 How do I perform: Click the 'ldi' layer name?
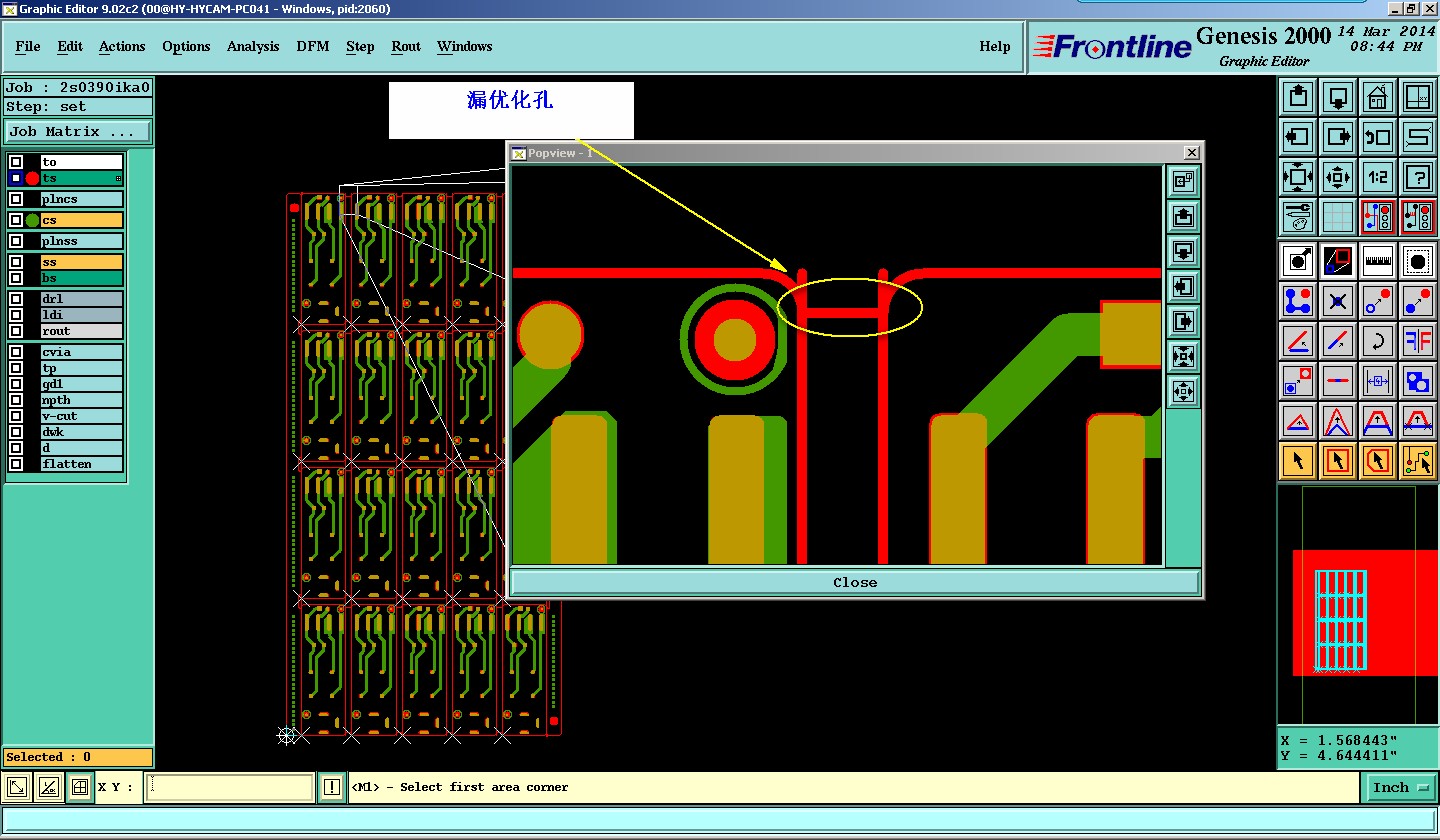click(82, 315)
